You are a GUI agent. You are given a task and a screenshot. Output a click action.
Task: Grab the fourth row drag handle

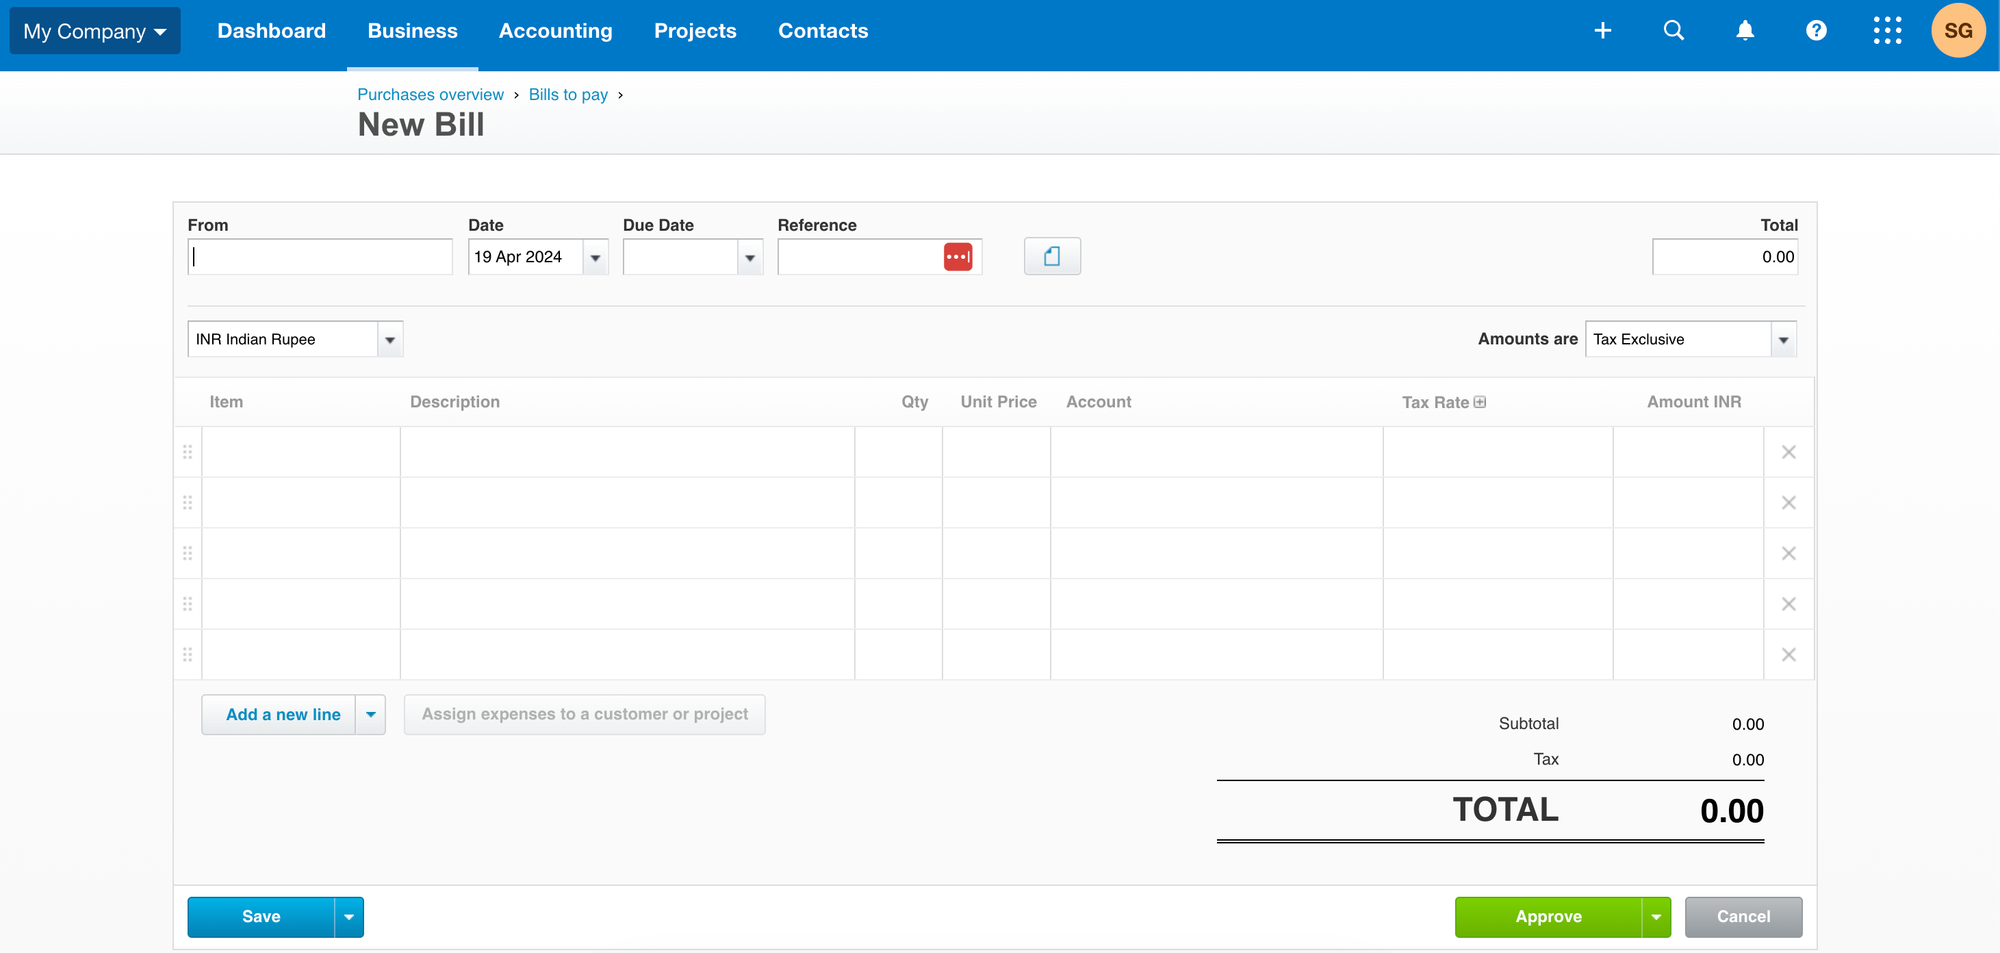[x=187, y=604]
